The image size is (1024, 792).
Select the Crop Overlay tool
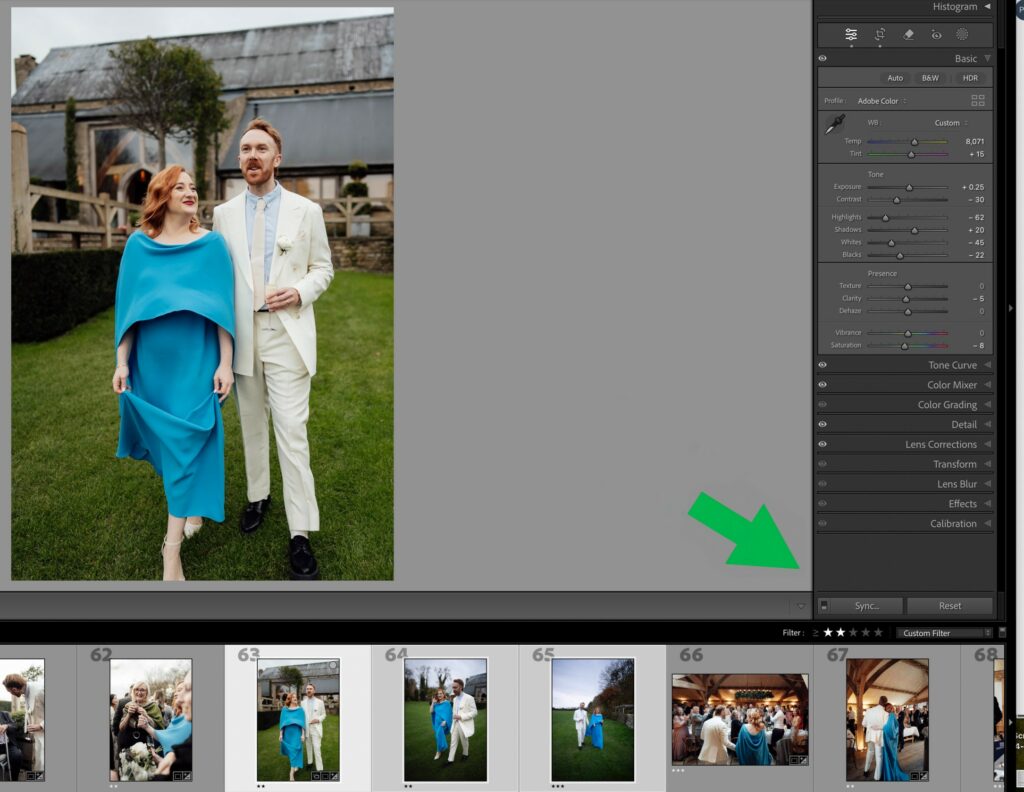[879, 34]
